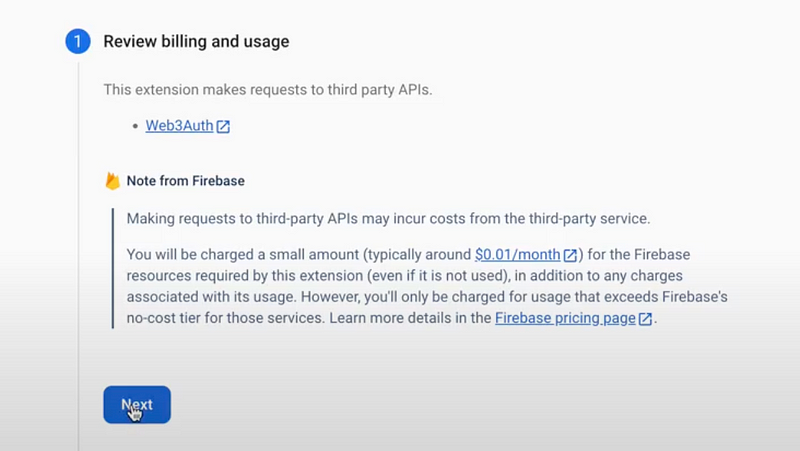Open the Web3Auth link
The width and height of the screenshot is (800, 451).
point(179,126)
